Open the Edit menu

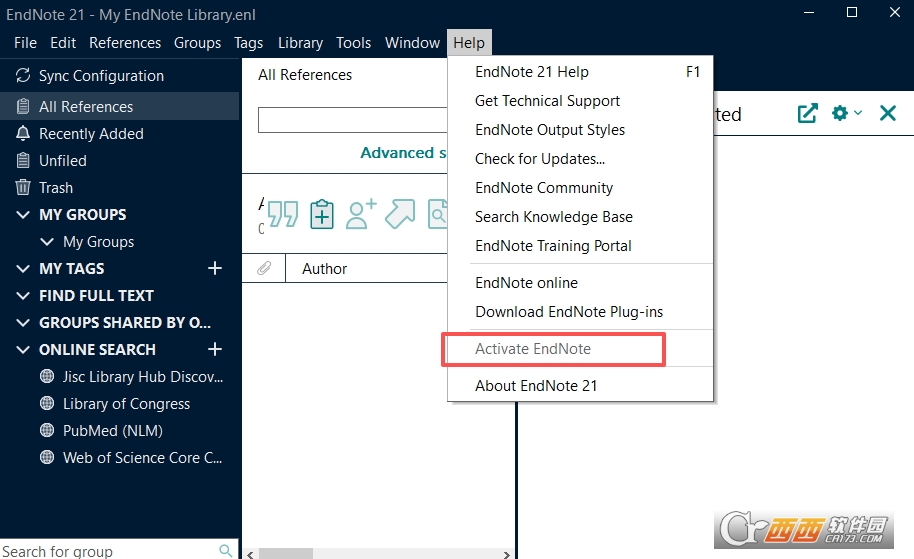pyautogui.click(x=63, y=43)
